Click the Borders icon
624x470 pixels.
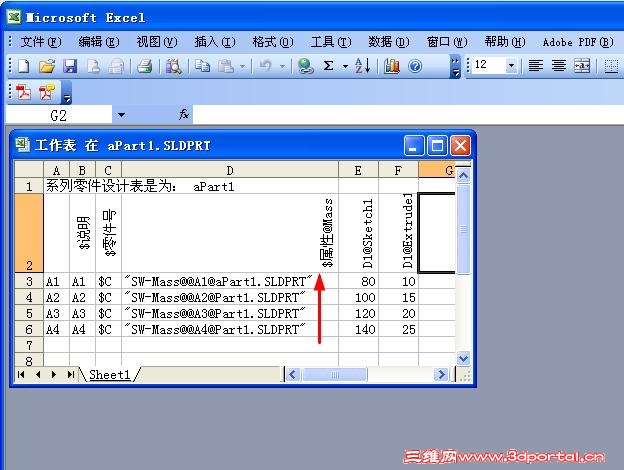pos(611,66)
